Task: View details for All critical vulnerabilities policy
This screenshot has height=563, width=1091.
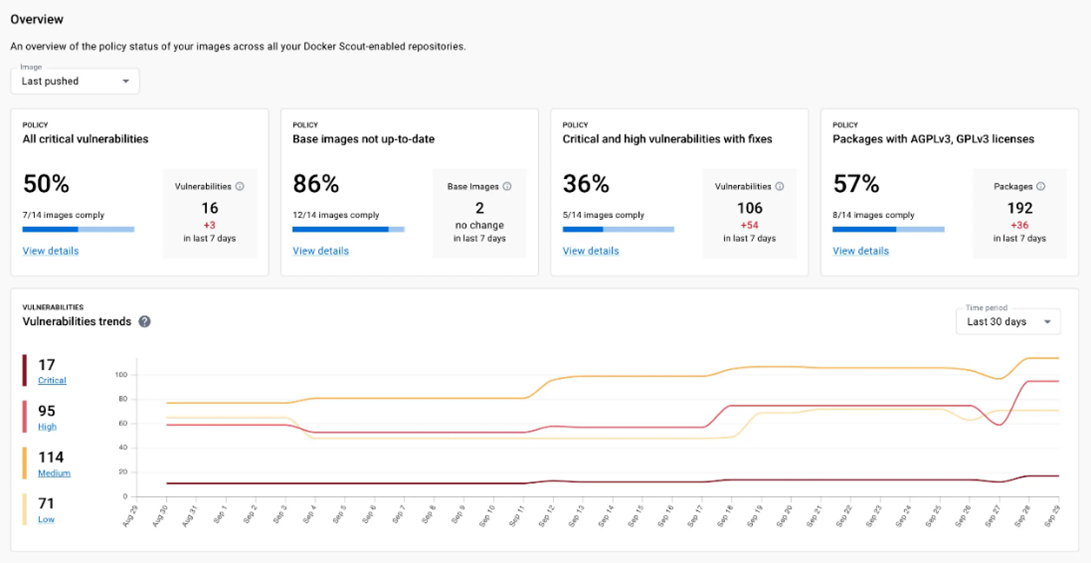Action: pos(51,251)
